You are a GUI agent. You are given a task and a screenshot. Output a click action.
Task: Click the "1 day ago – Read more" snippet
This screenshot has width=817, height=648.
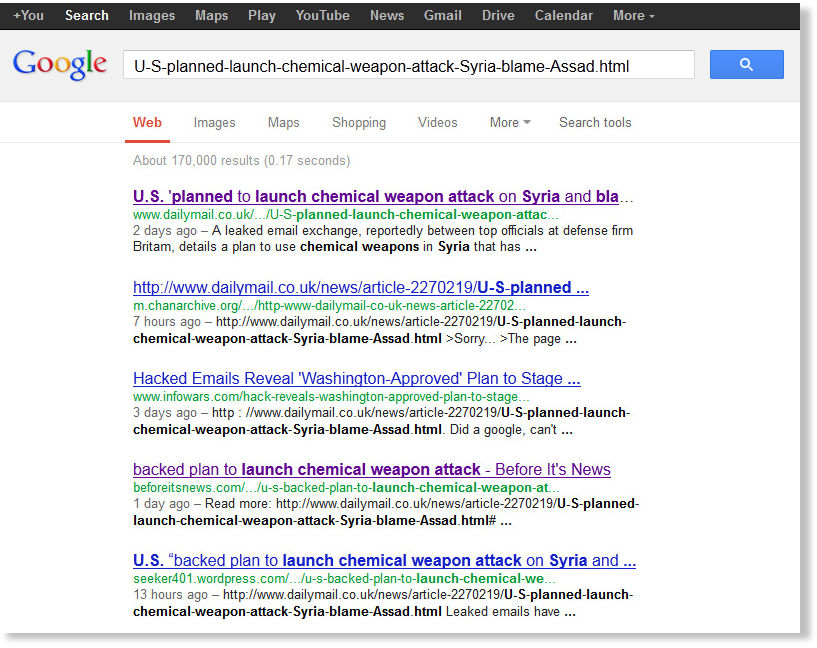pyautogui.click(x=386, y=512)
